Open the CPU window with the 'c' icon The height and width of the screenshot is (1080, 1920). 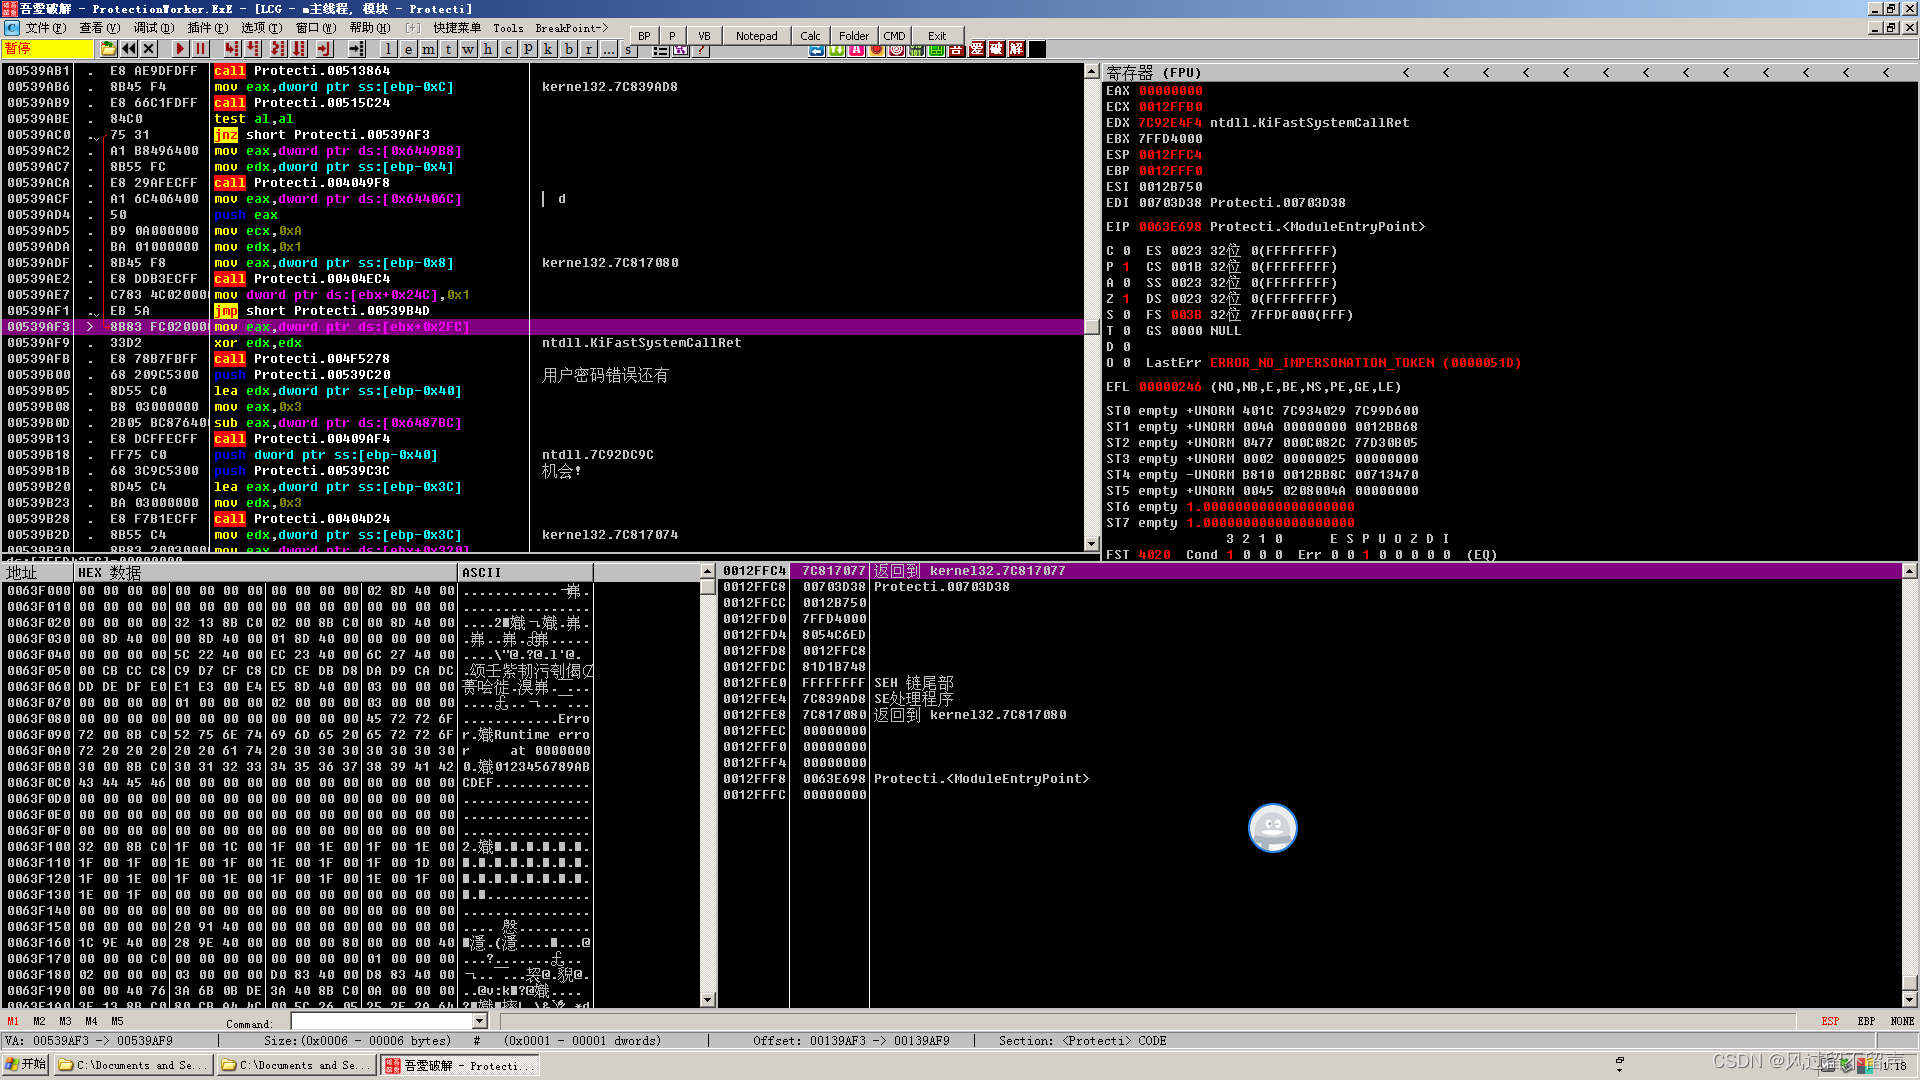tap(508, 49)
